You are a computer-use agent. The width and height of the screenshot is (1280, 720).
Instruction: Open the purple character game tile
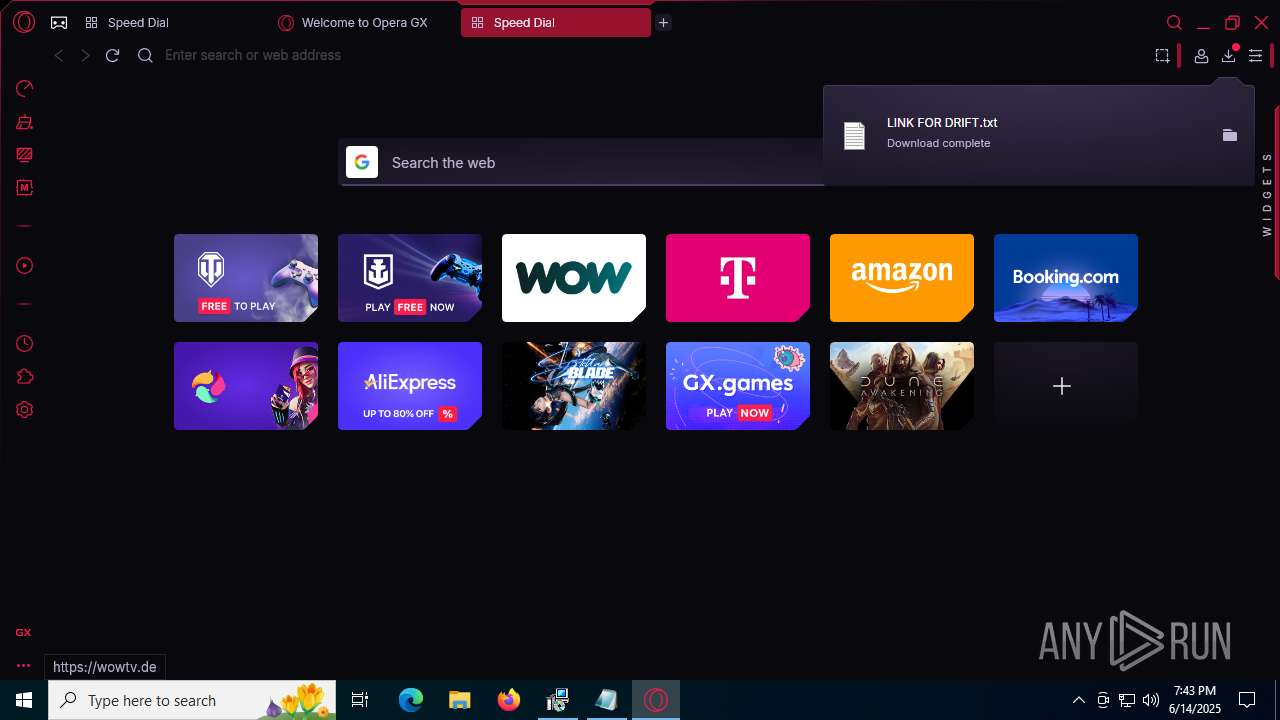tap(246, 386)
